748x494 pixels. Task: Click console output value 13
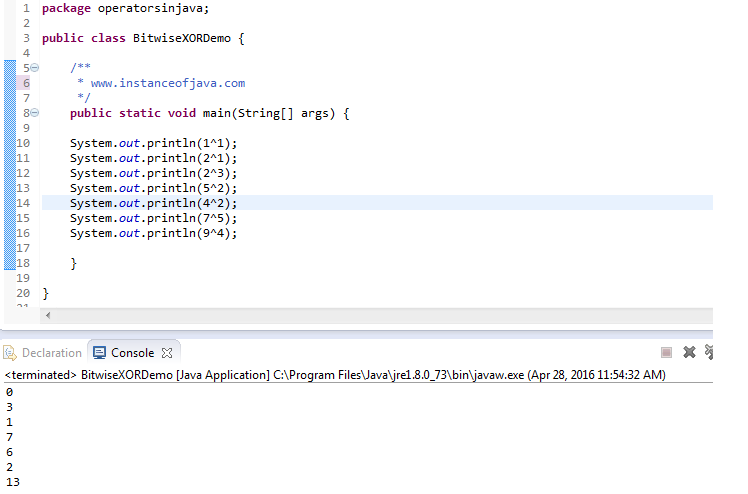pyautogui.click(x=13, y=482)
